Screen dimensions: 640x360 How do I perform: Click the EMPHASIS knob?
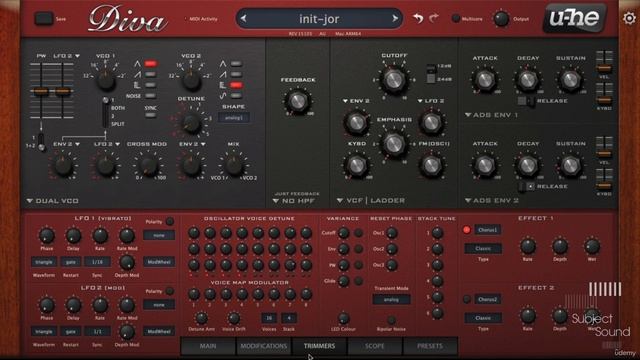[x=394, y=143]
